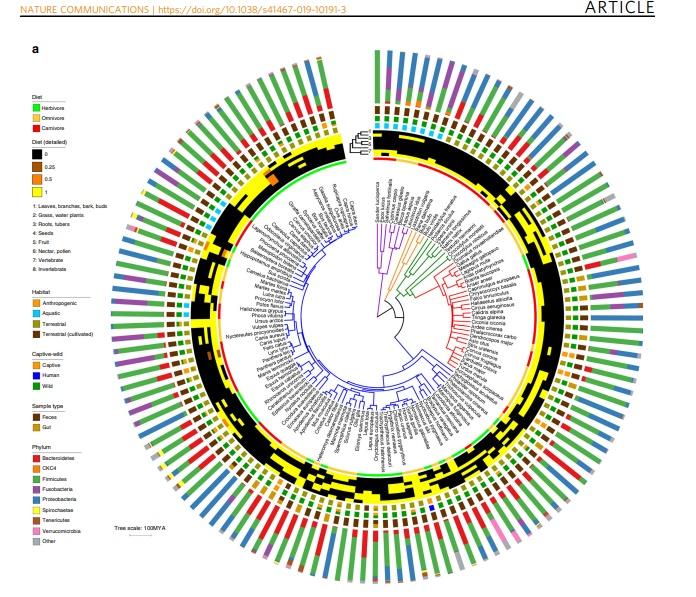Click the Anthropogenic legend label text

(x=59, y=303)
